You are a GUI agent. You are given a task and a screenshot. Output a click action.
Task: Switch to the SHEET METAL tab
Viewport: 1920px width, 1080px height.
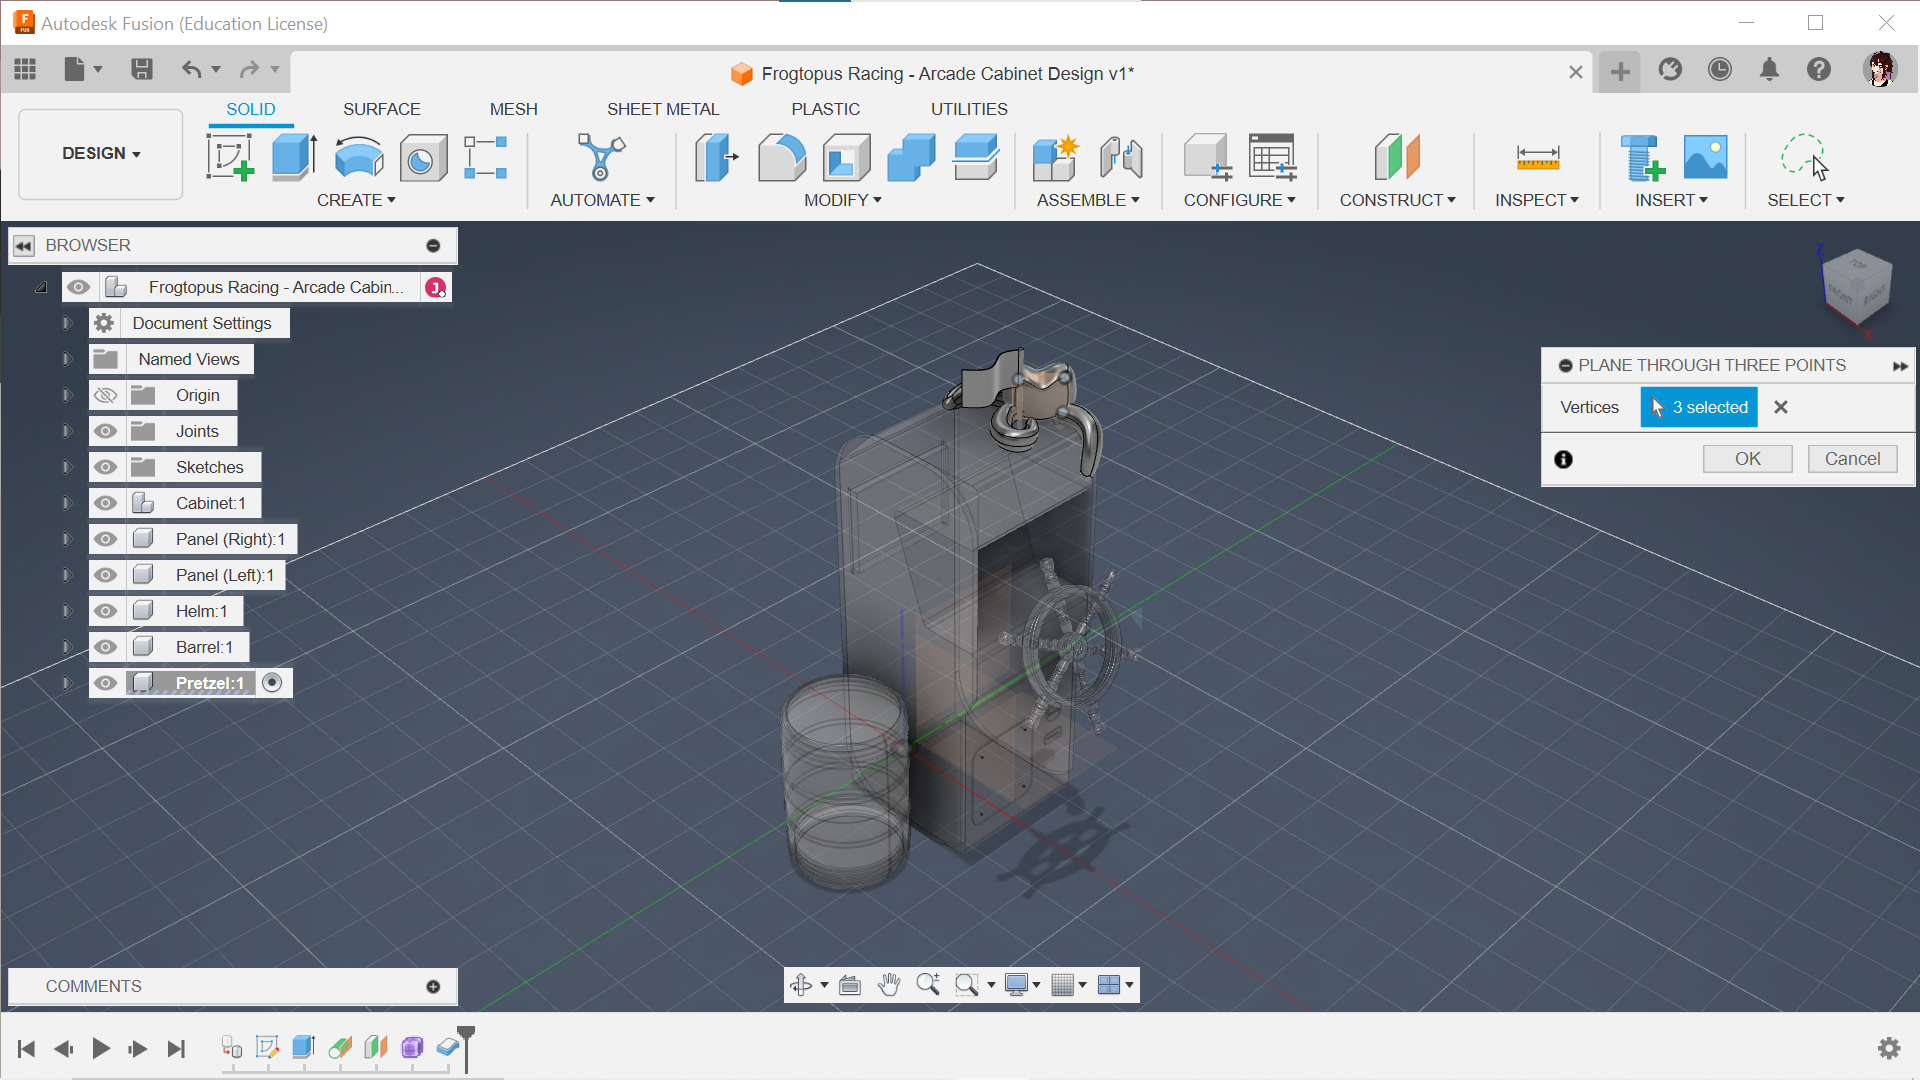click(663, 109)
